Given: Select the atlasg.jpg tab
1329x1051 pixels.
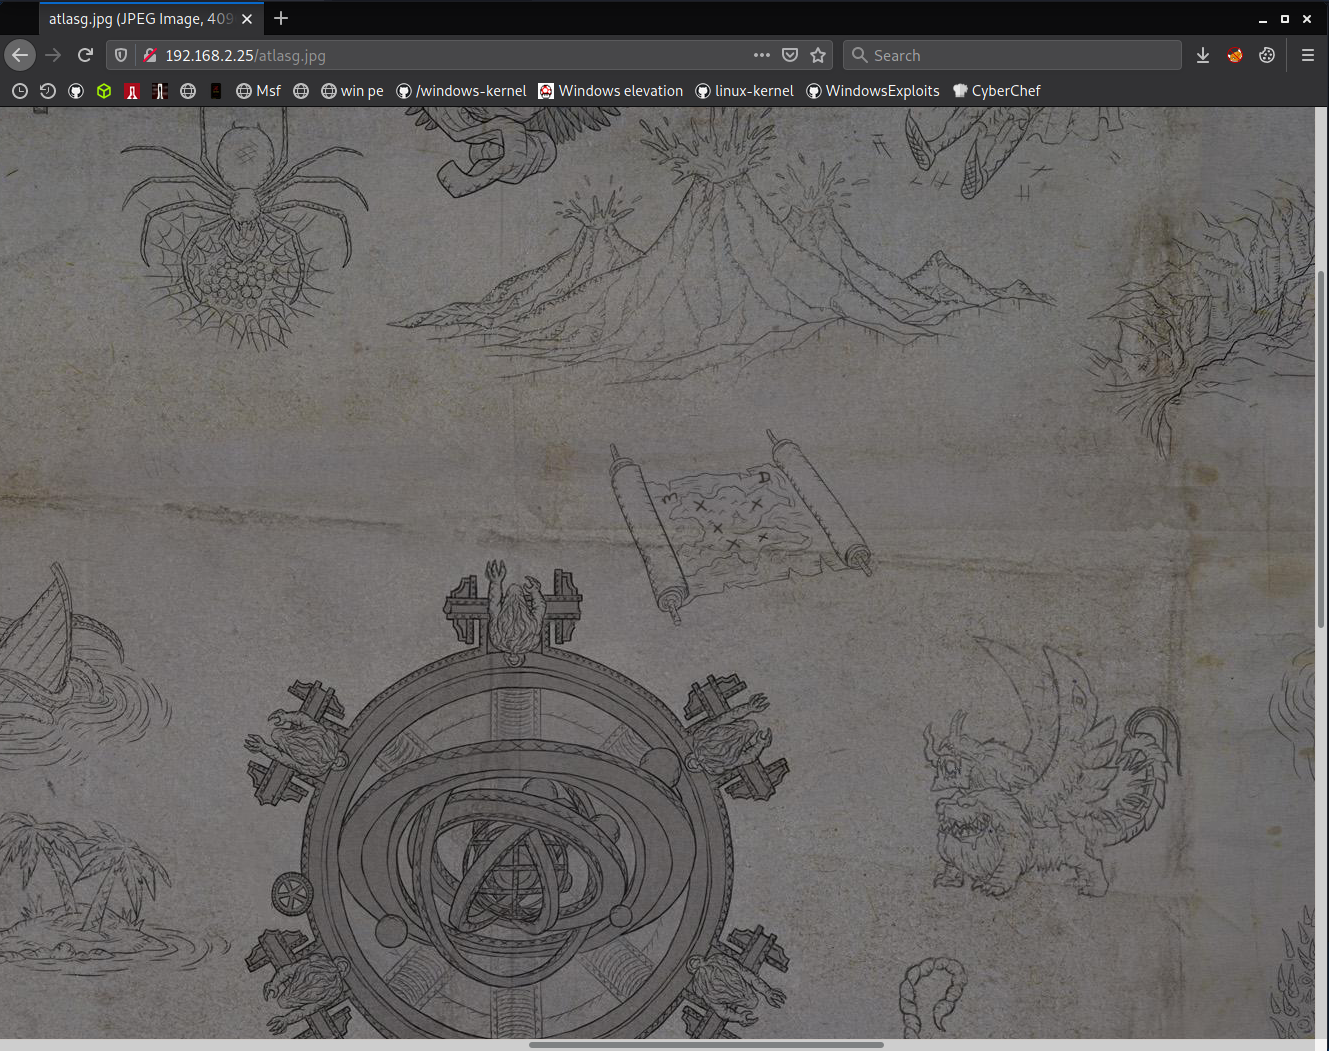Looking at the screenshot, I should 140,19.
